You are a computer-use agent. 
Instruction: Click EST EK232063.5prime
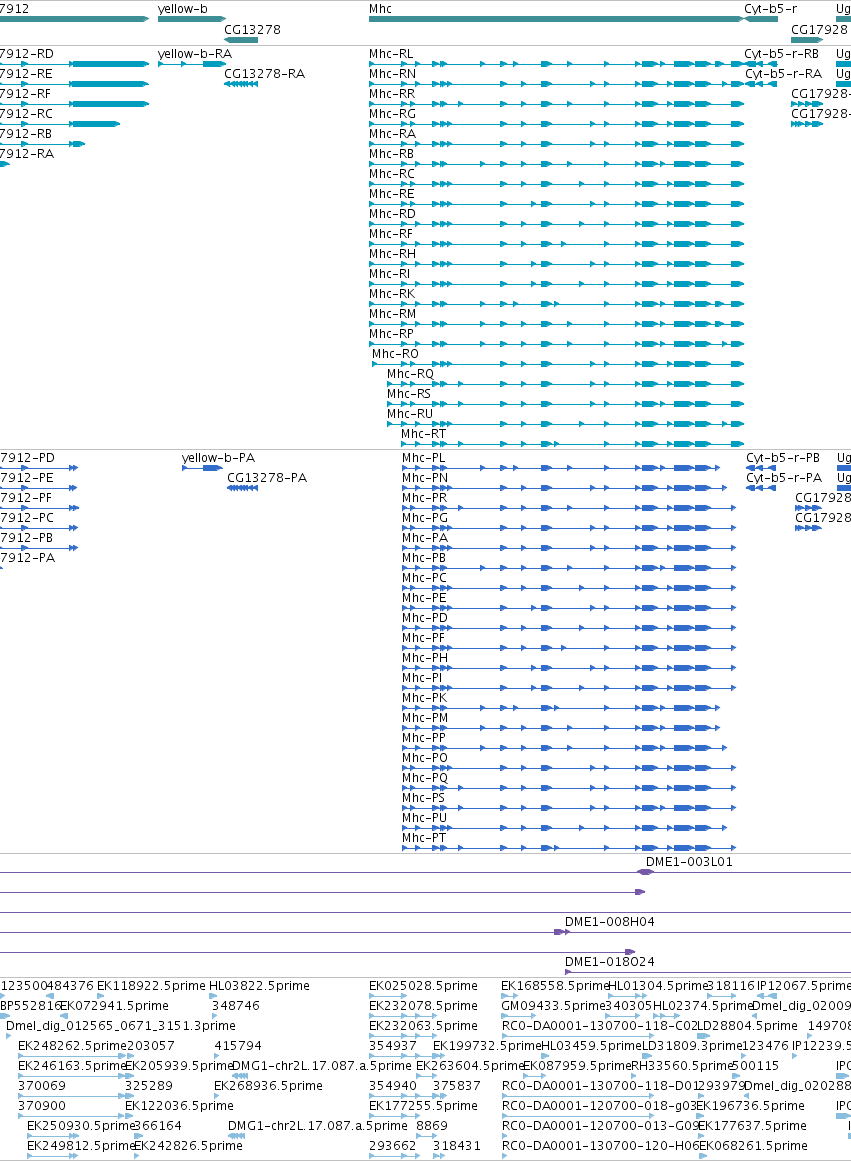423,1026
